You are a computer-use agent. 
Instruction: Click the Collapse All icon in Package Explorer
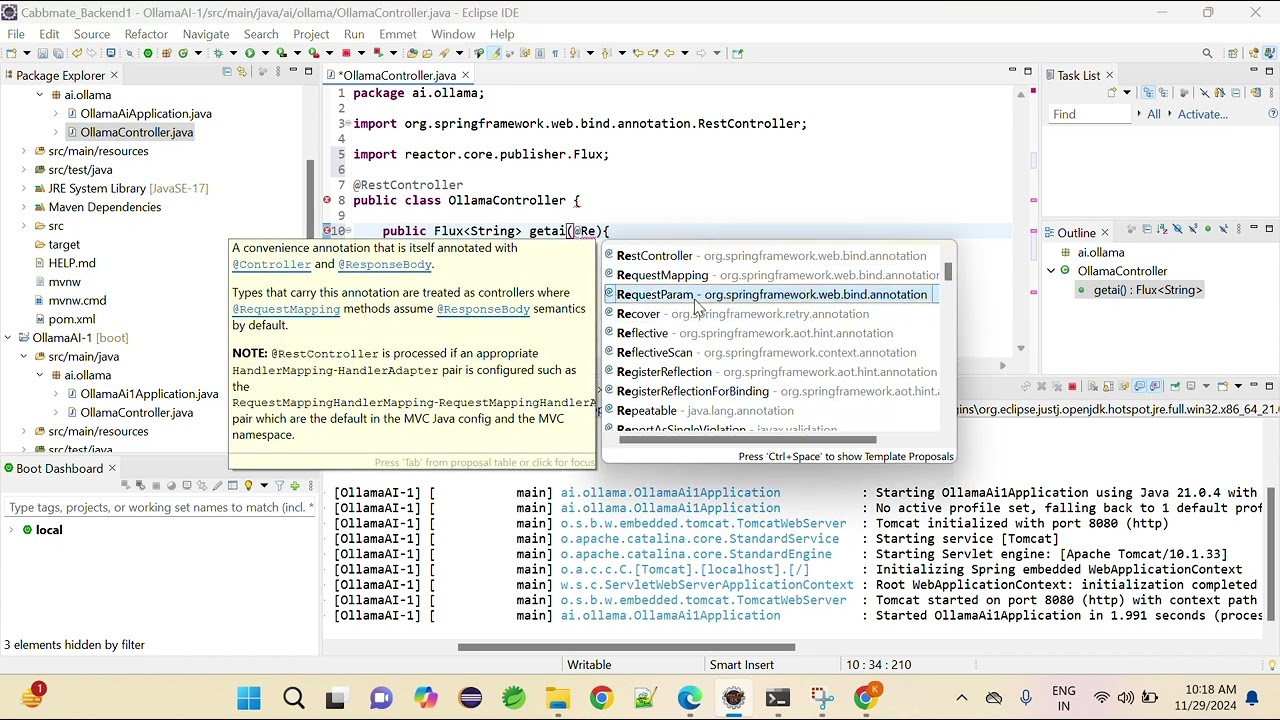[x=227, y=71]
